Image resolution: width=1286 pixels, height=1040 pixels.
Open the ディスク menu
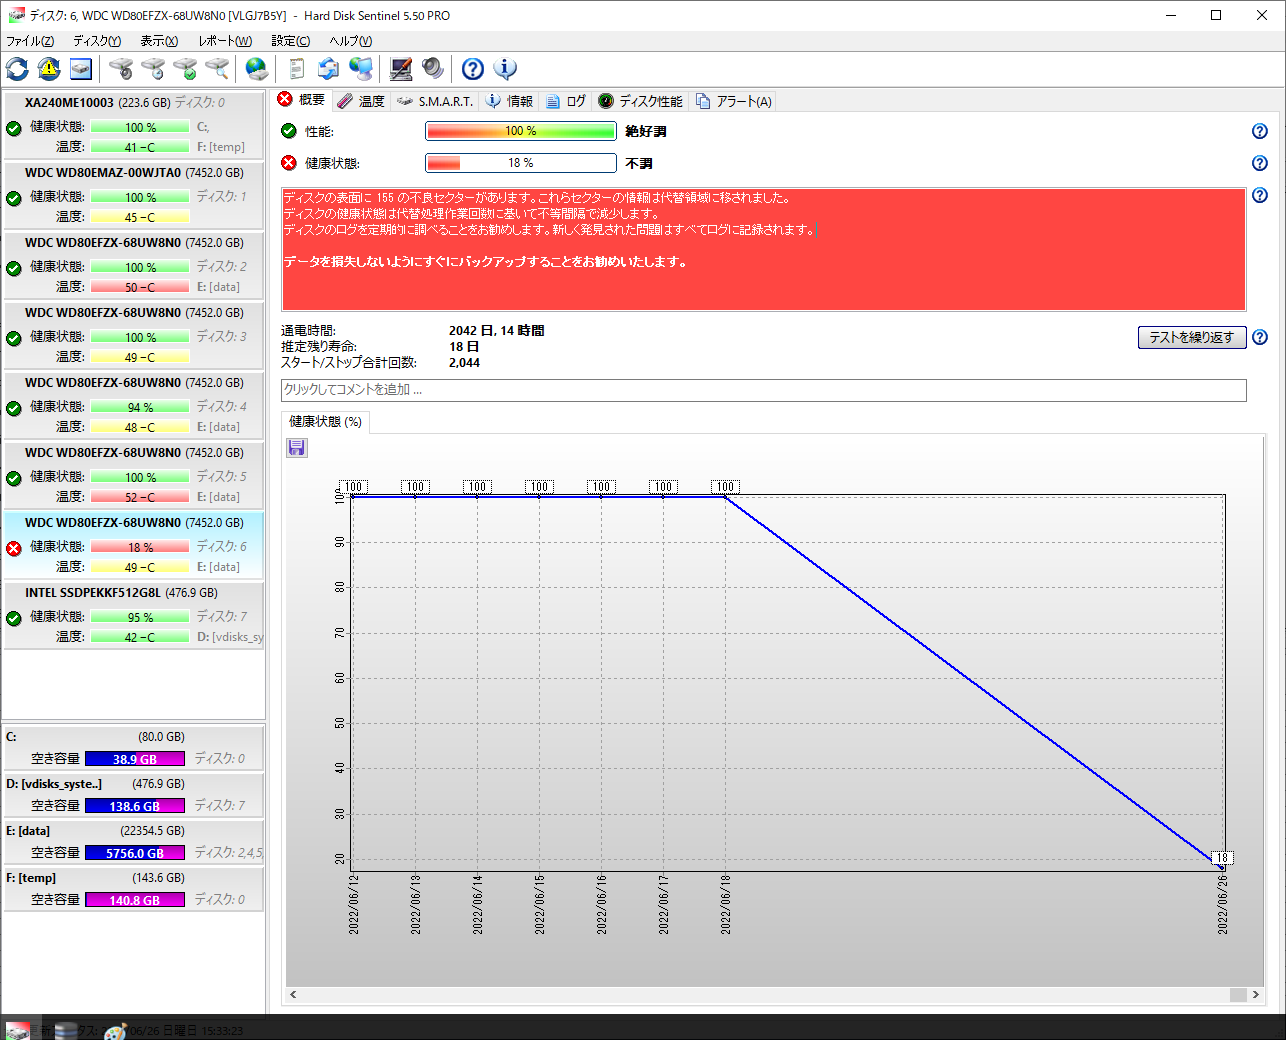[97, 41]
